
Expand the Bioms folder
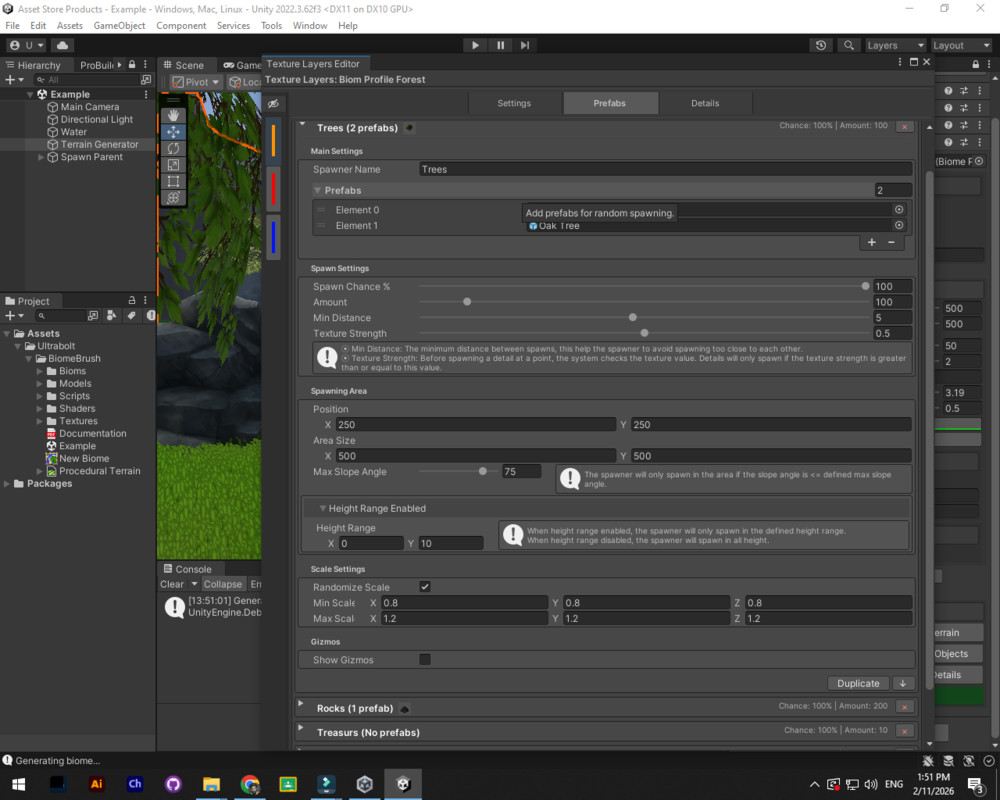pyautogui.click(x=40, y=371)
